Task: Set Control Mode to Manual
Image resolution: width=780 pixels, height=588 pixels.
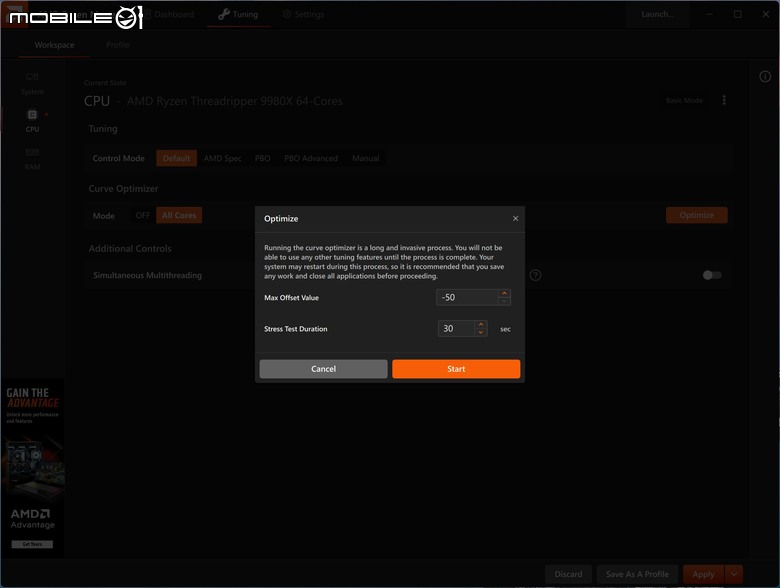Action: pos(366,158)
